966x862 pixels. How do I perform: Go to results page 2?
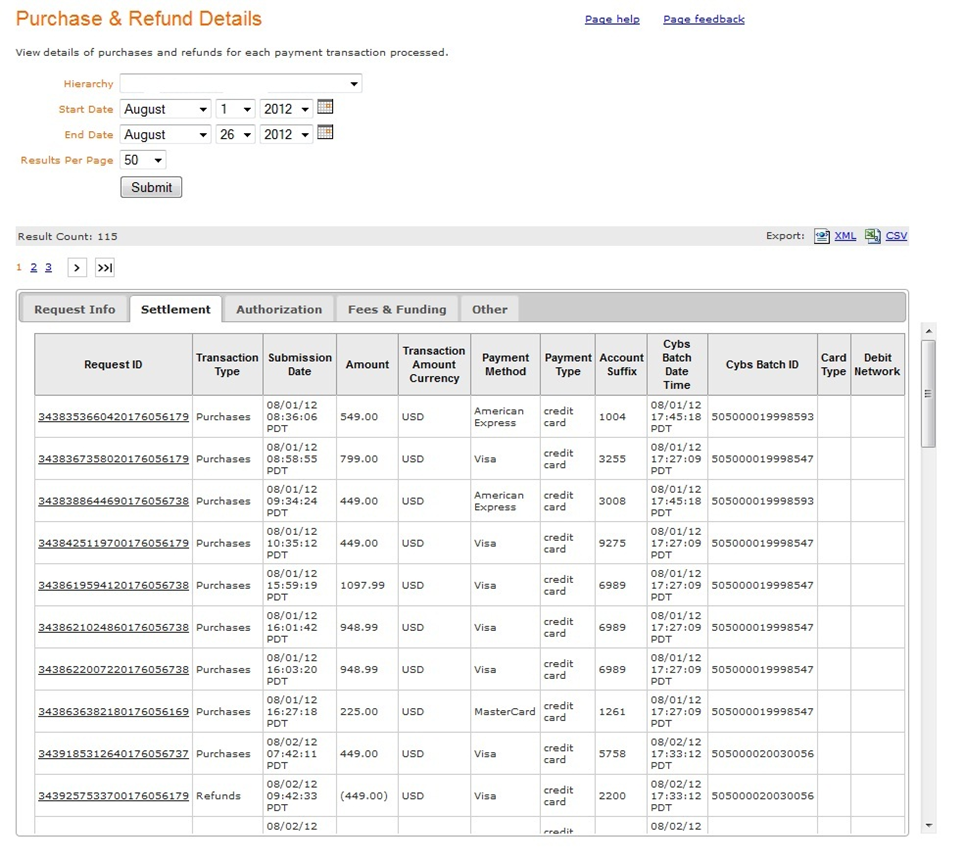(x=33, y=267)
